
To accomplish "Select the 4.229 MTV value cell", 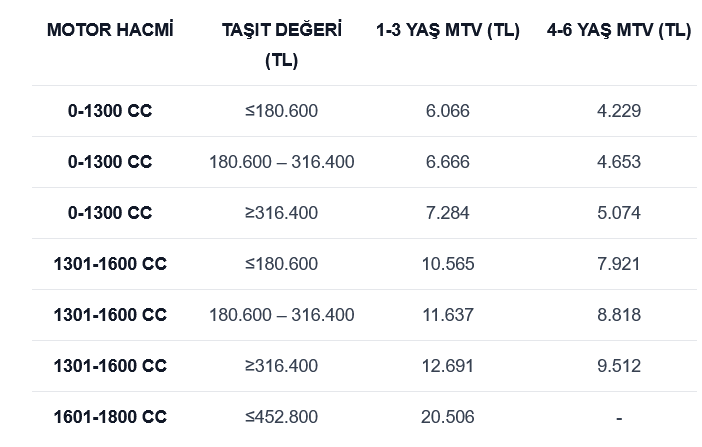I will click(x=618, y=111).
